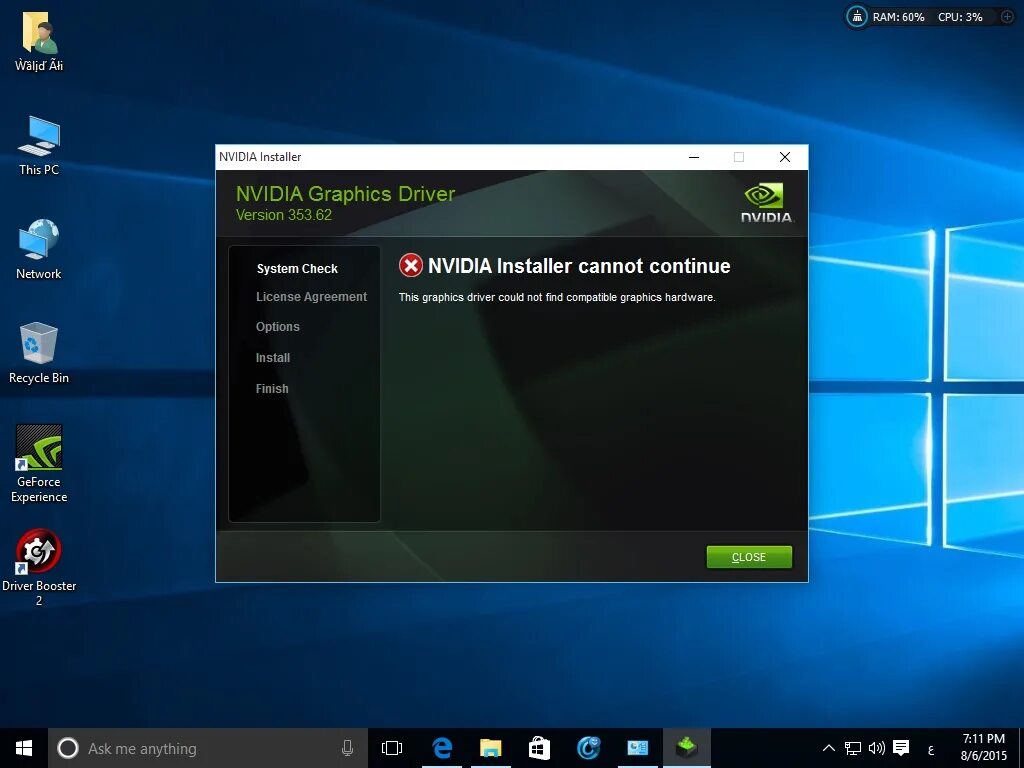1024x768 pixels.
Task: Click the red error X icon
Action: pos(411,266)
